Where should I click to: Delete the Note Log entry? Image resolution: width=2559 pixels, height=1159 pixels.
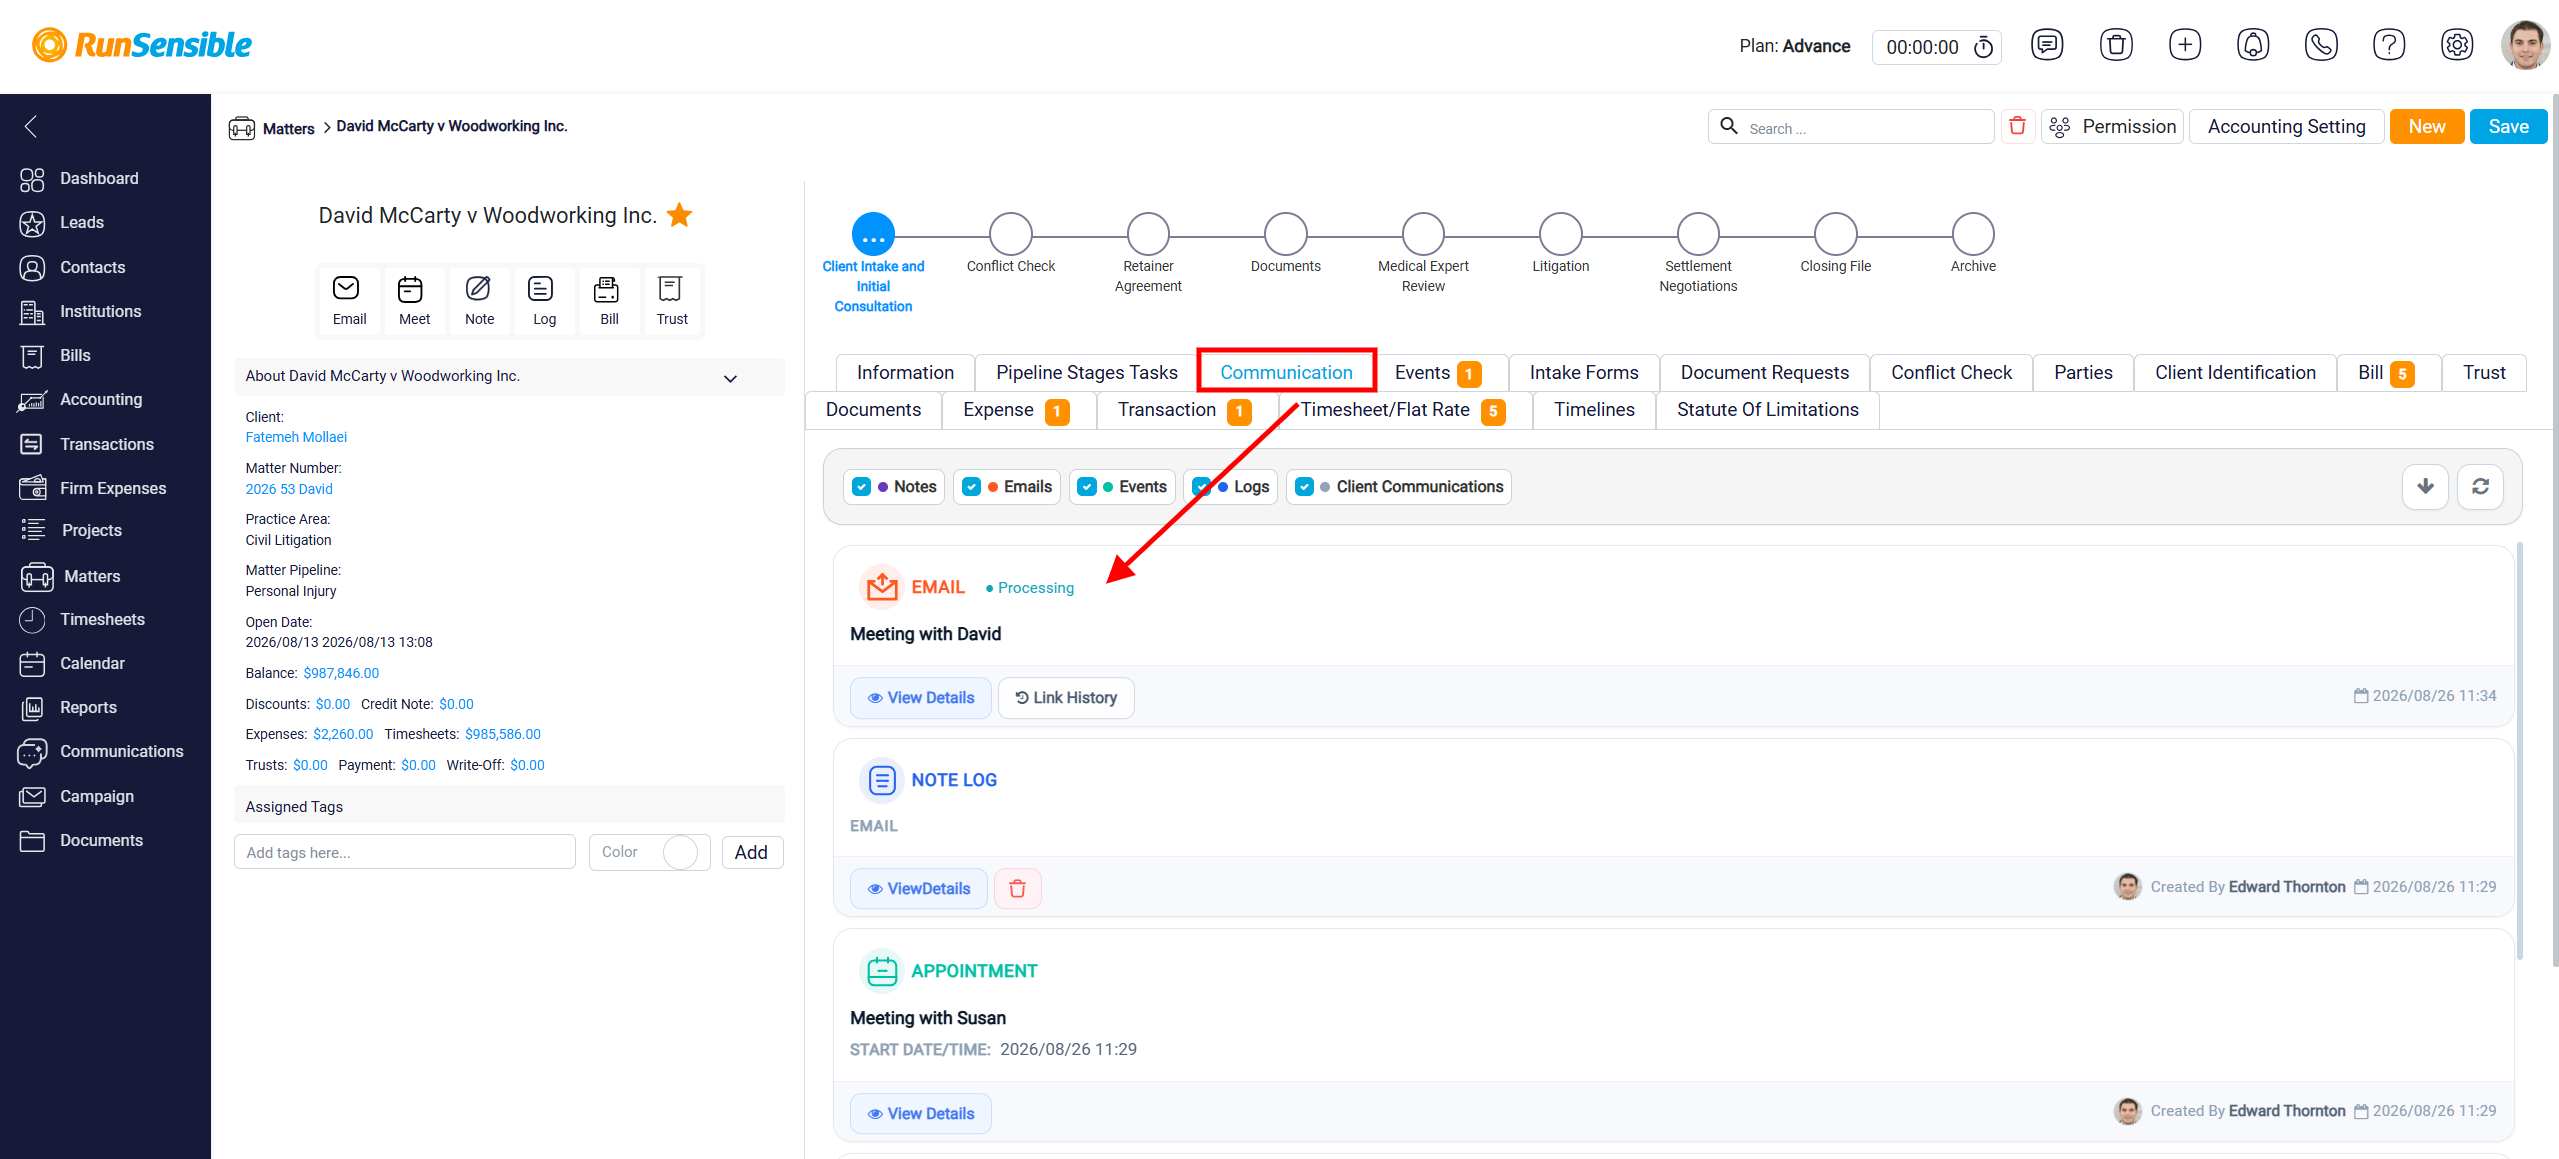point(1017,888)
